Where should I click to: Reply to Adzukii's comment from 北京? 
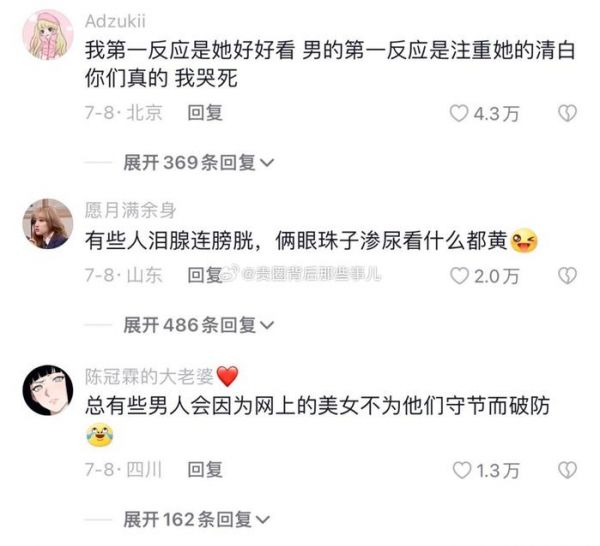(205, 113)
